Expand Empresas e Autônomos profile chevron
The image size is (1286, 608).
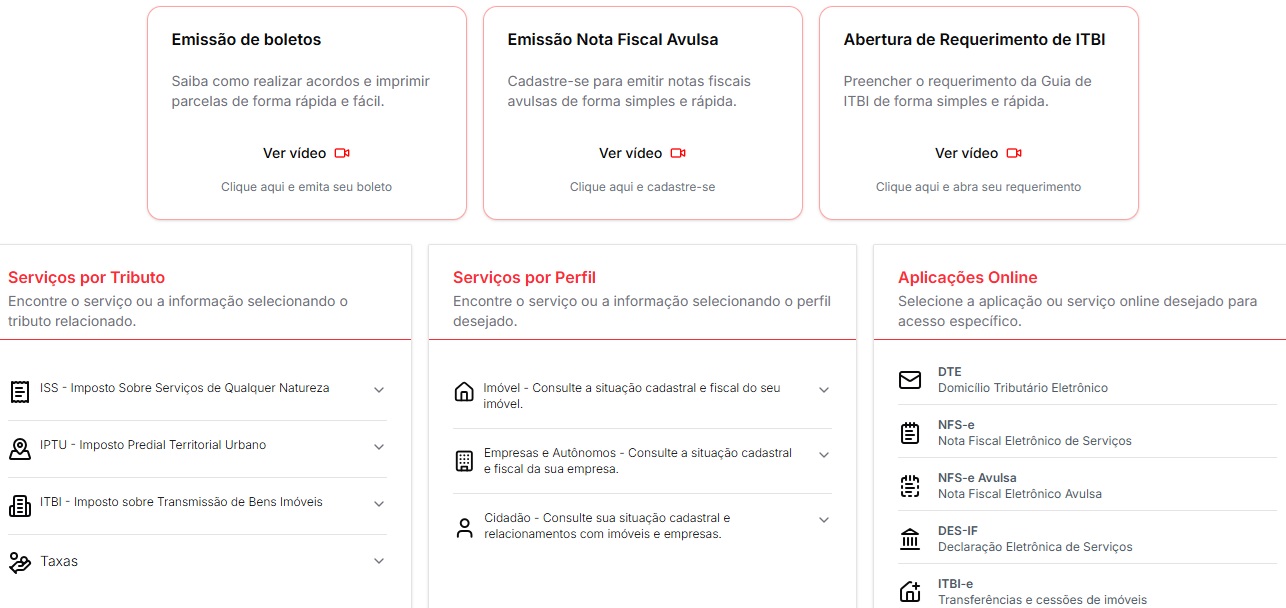tap(824, 455)
